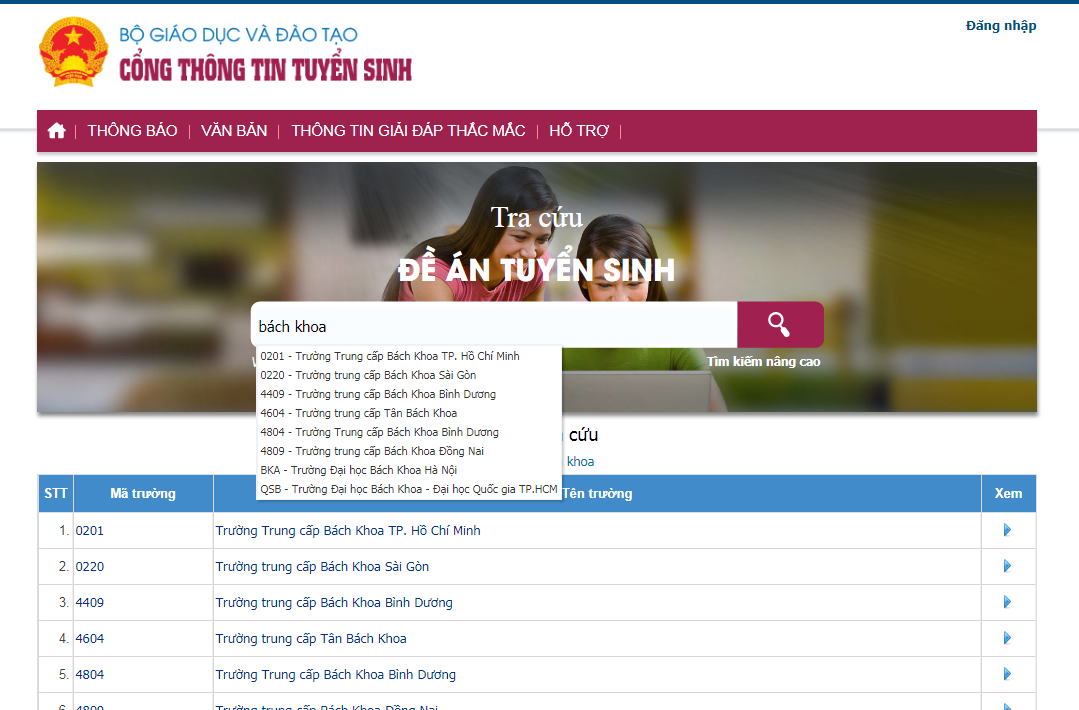Click the Mã trường column header
Viewport: 1079px width, 710px height.
point(143,493)
